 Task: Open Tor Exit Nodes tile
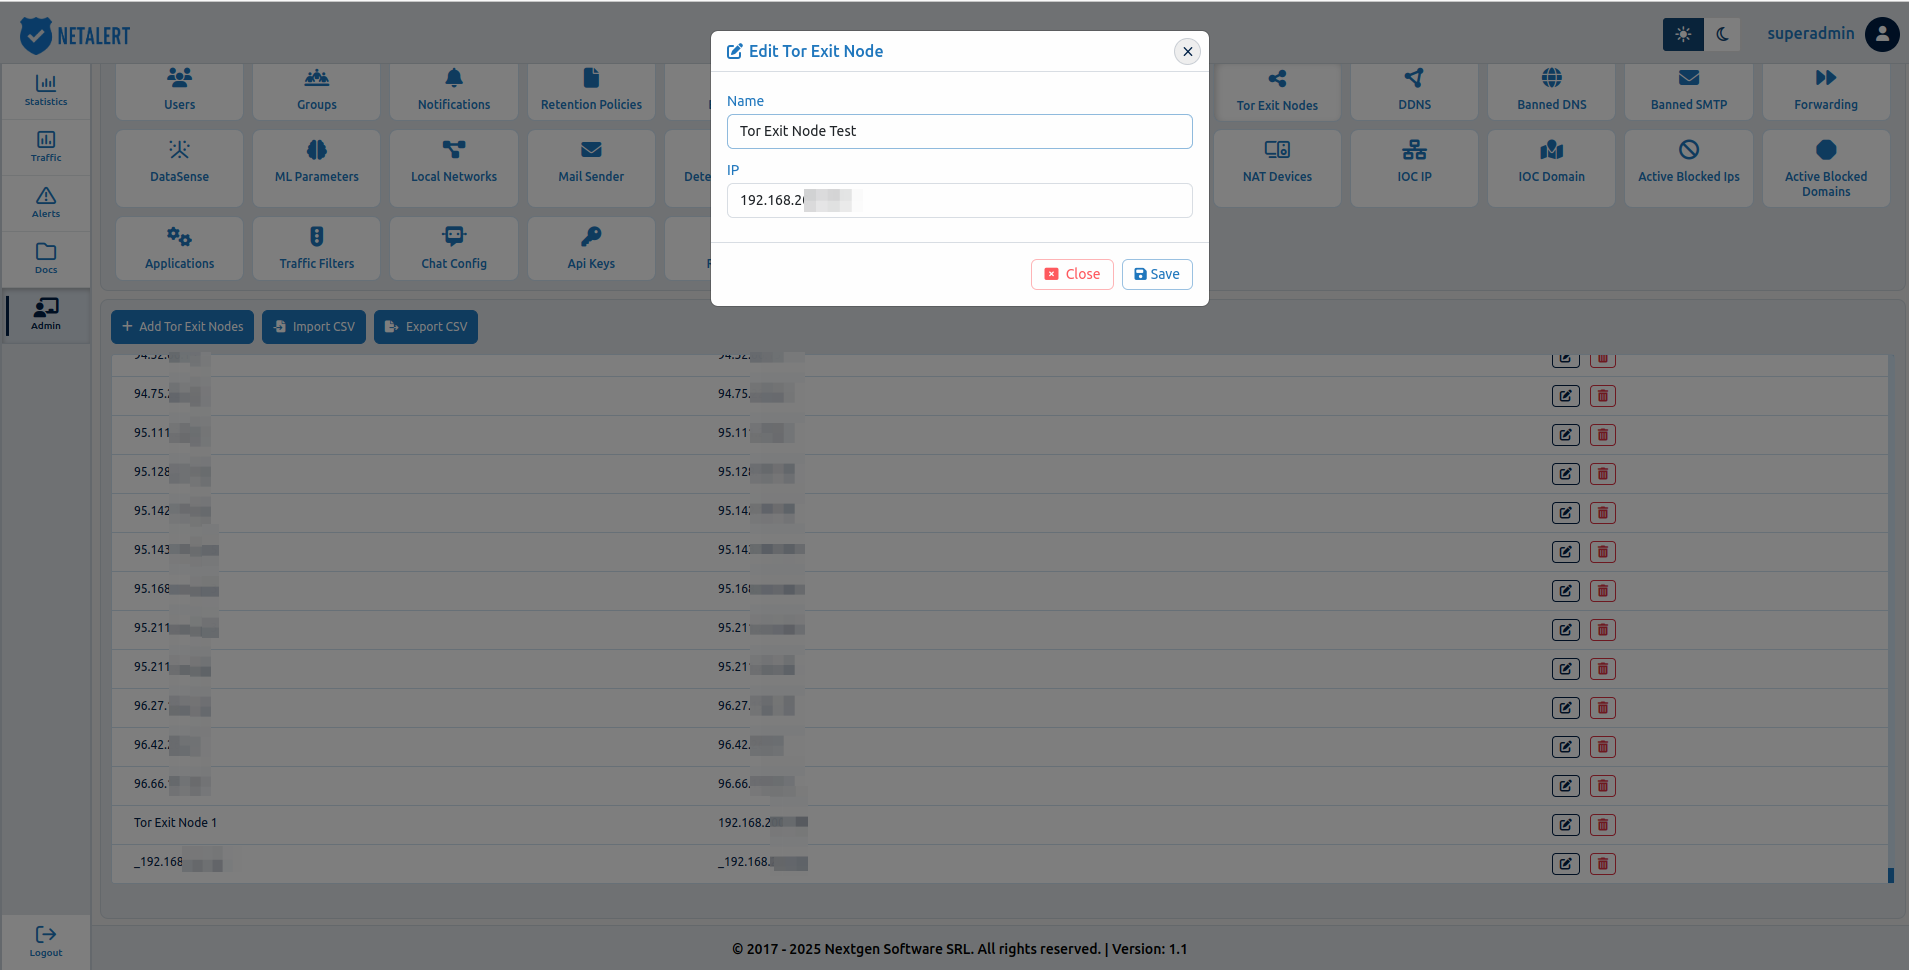pos(1277,90)
